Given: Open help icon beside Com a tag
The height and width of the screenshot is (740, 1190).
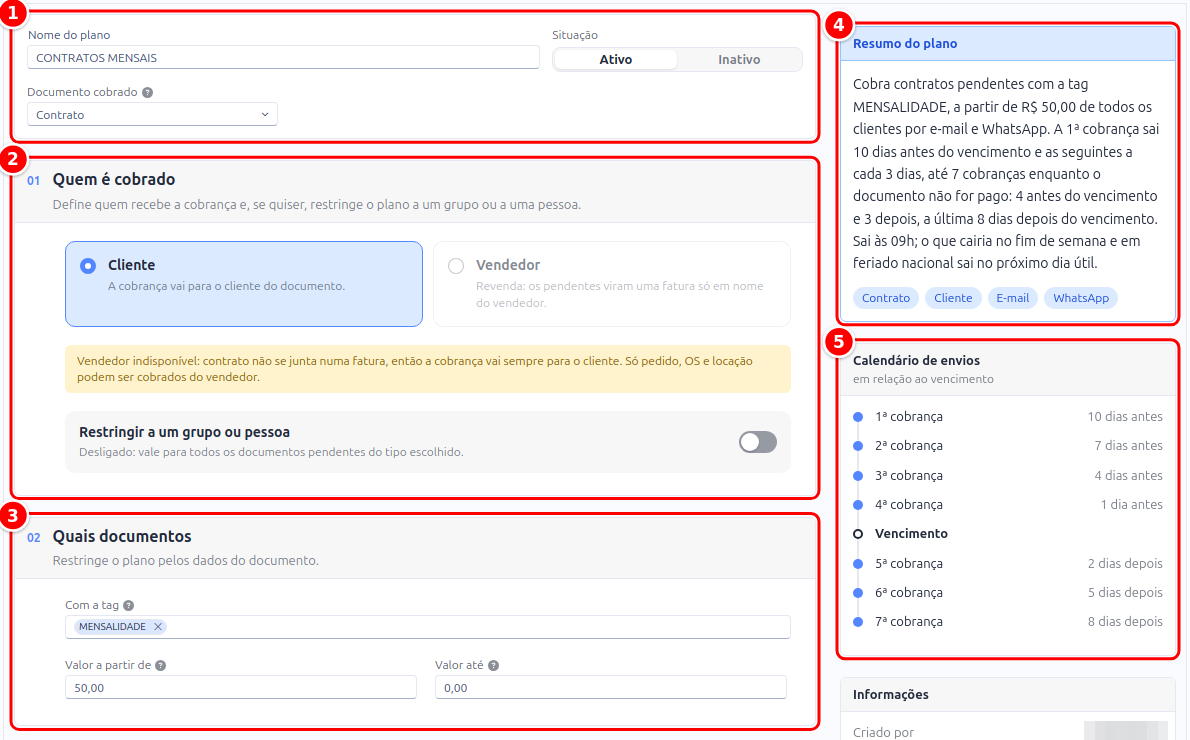Looking at the screenshot, I should click(128, 606).
